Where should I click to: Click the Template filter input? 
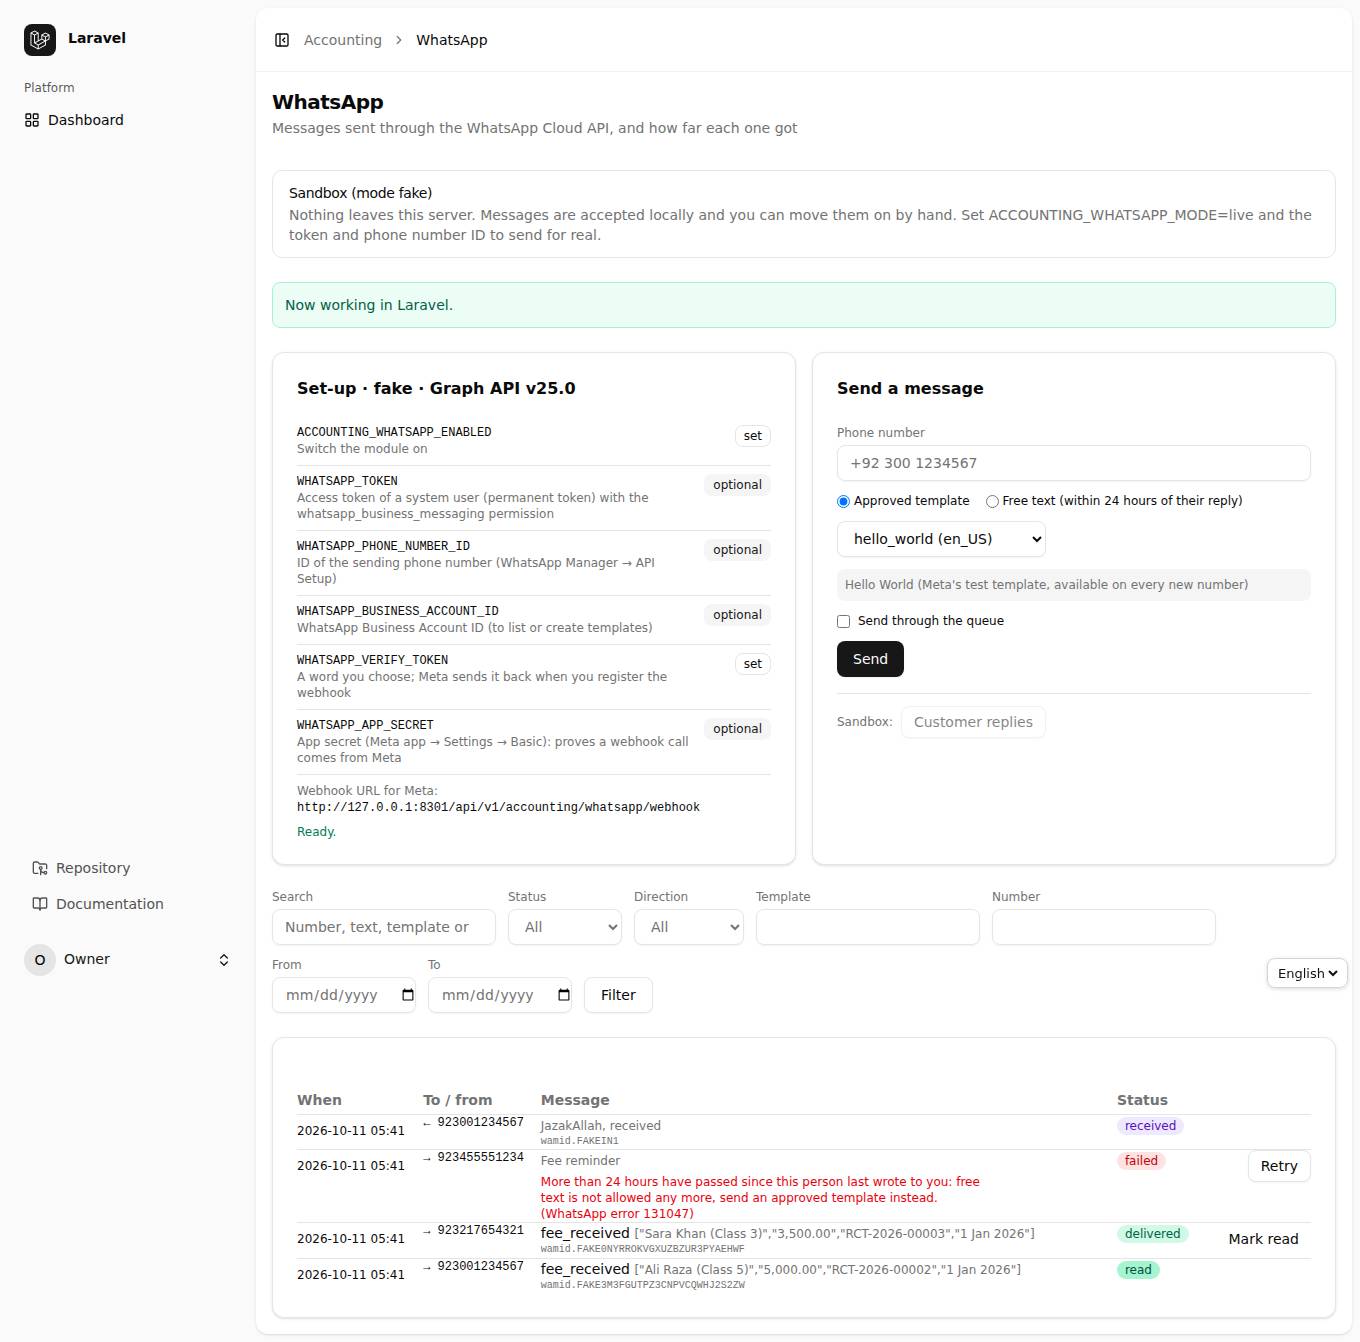pyautogui.click(x=868, y=927)
